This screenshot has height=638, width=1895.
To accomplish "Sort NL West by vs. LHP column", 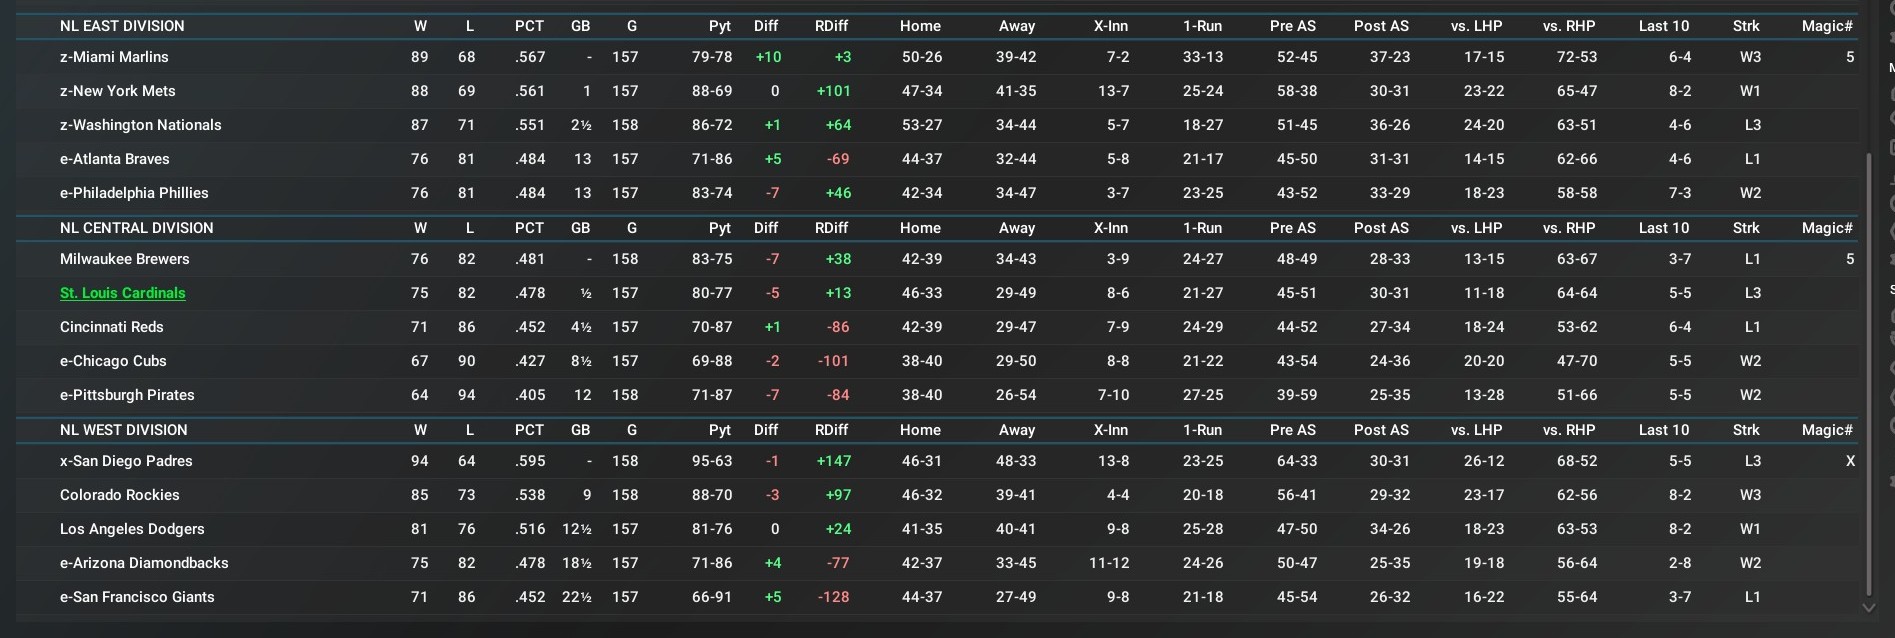I will [1476, 430].
